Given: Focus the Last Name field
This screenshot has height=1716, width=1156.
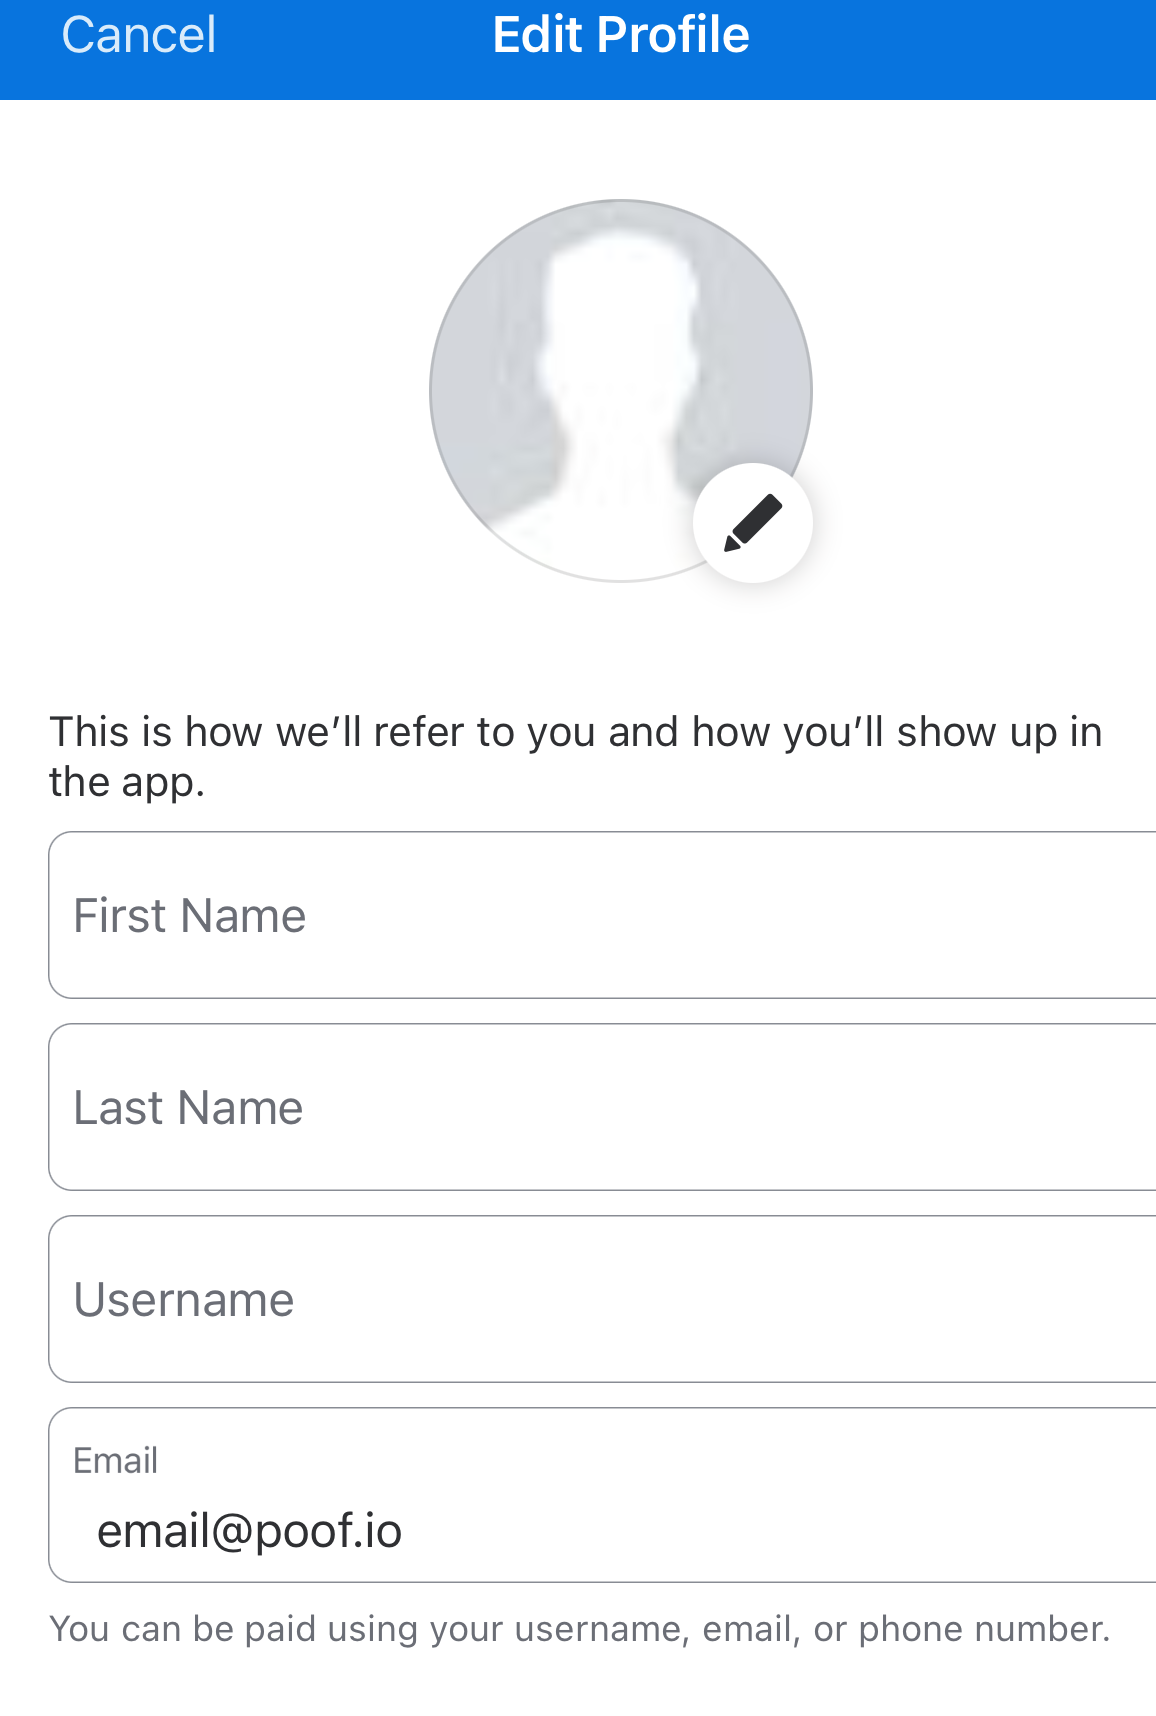Looking at the screenshot, I should click(x=602, y=1107).
